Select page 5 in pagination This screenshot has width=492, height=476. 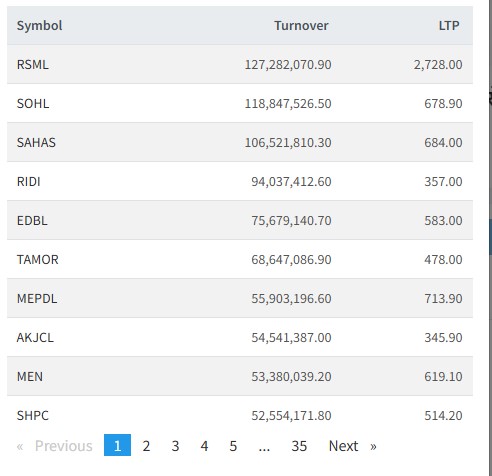click(233, 446)
